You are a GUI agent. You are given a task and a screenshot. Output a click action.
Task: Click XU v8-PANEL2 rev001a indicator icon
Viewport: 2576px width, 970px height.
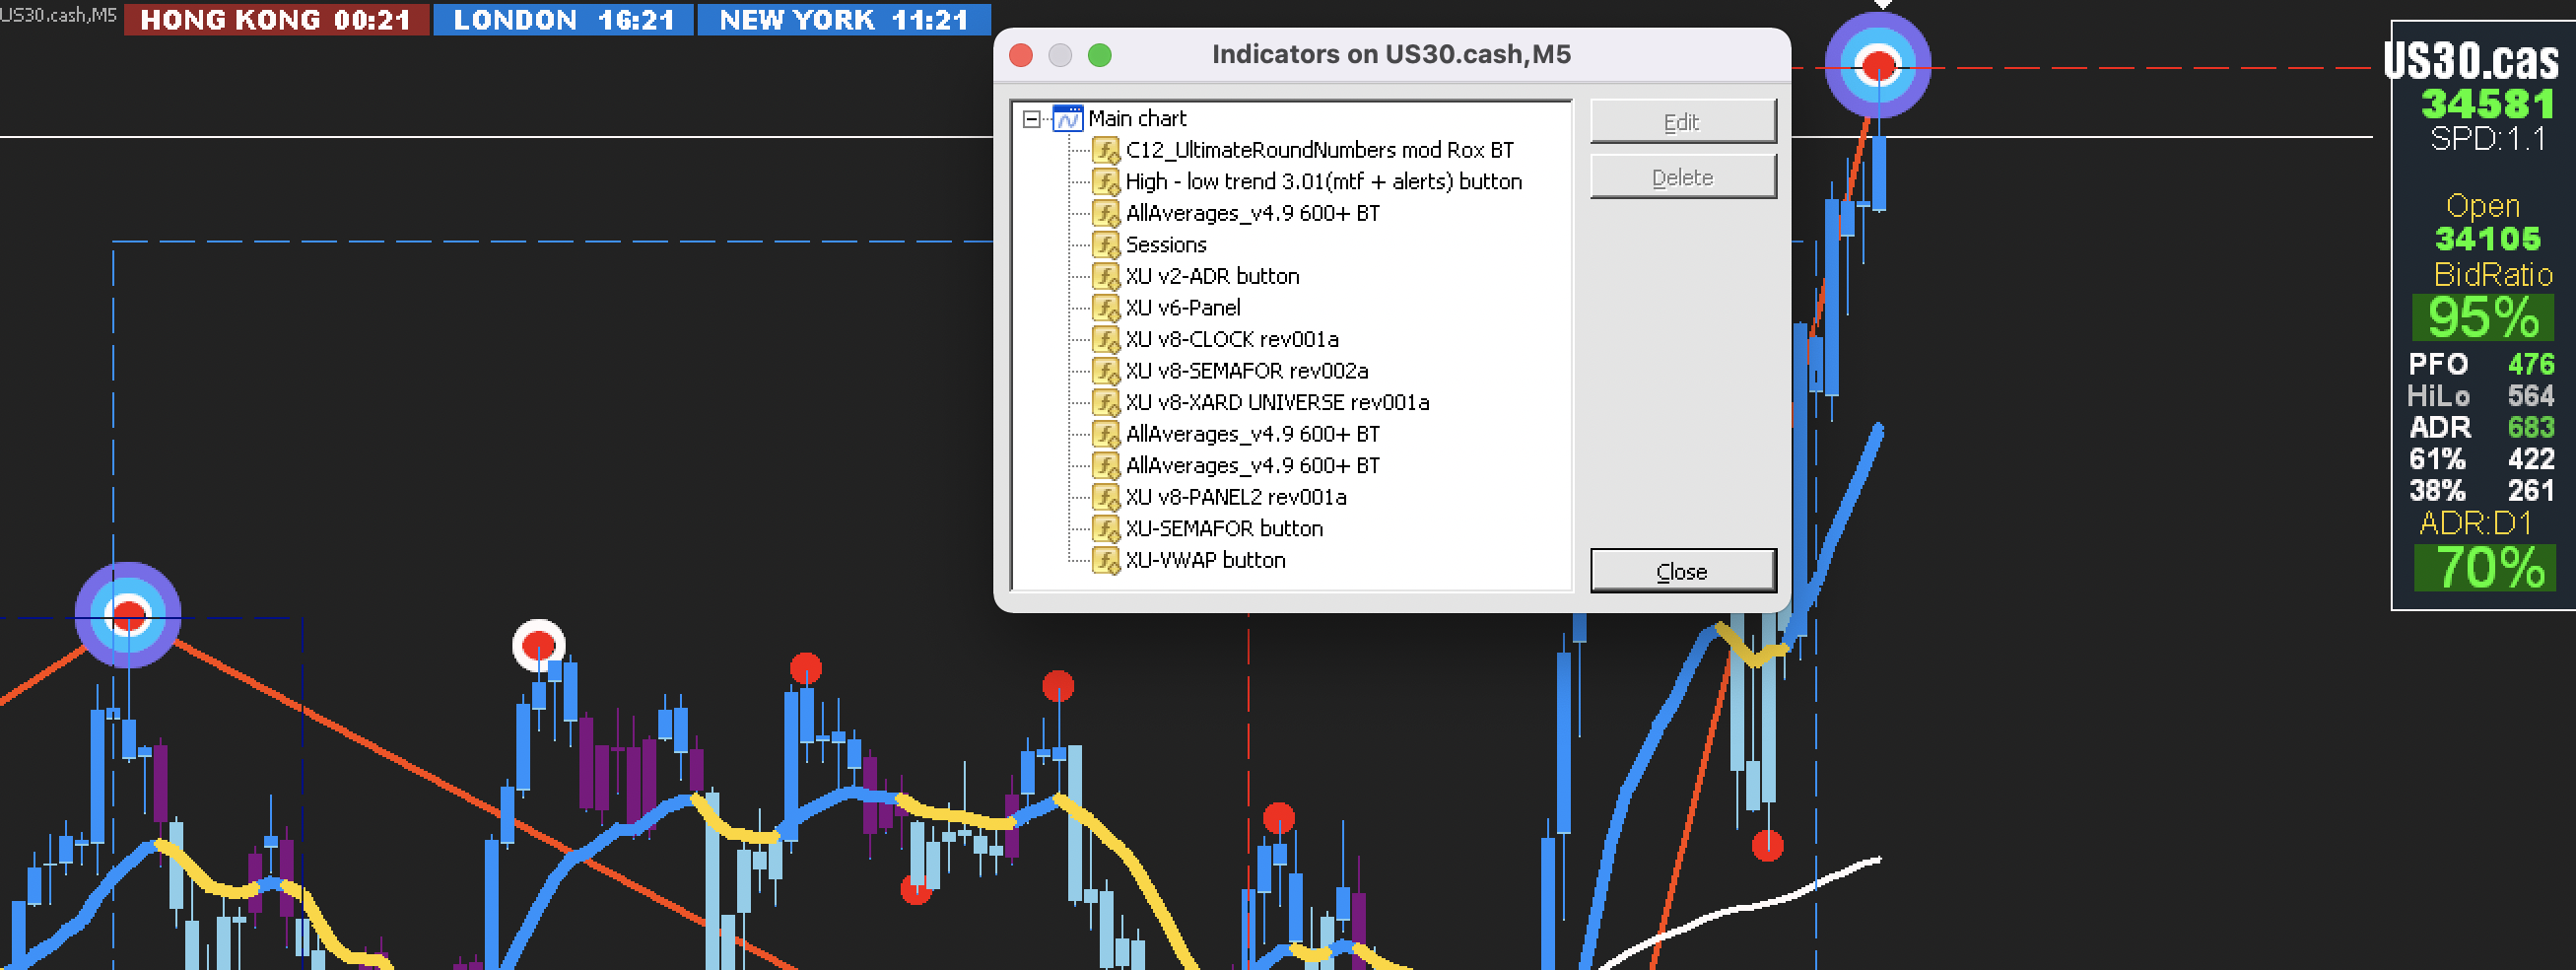(x=1105, y=497)
